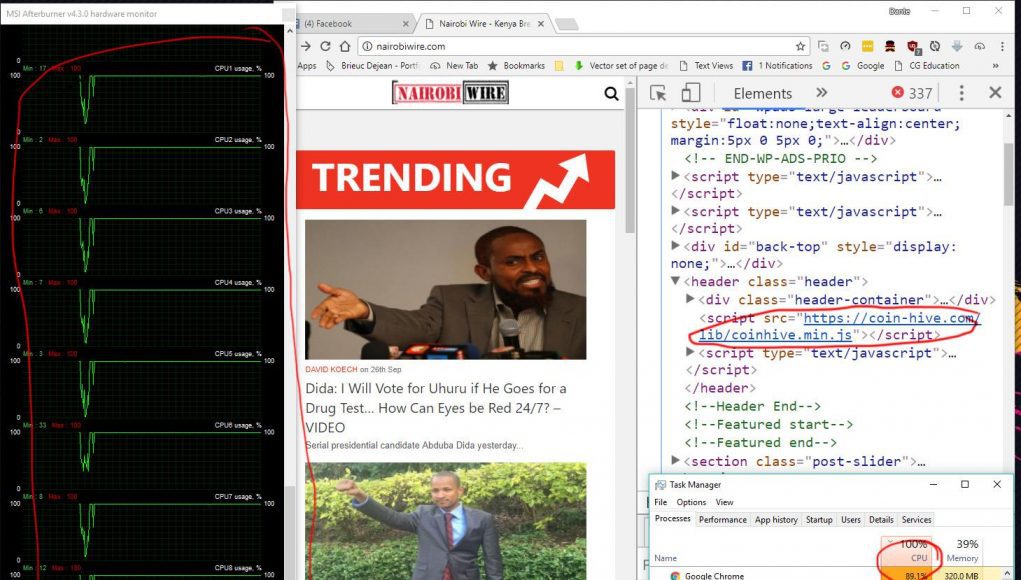Open the Google bookmark
Image resolution: width=1021 pixels, height=580 pixels.
point(863,66)
